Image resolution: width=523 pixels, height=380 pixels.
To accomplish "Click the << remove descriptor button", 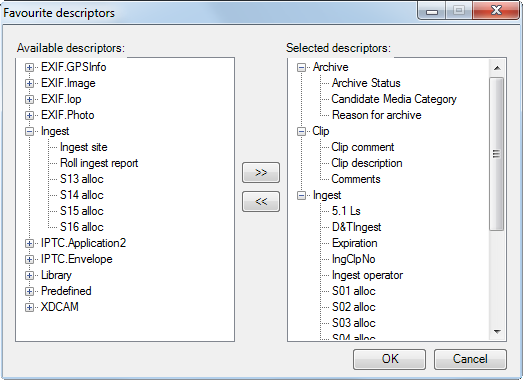I will [x=261, y=202].
